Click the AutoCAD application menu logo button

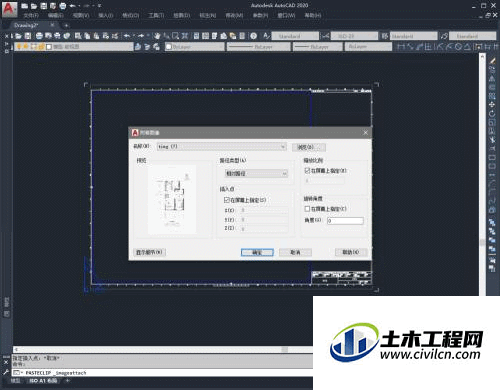click(x=9, y=9)
